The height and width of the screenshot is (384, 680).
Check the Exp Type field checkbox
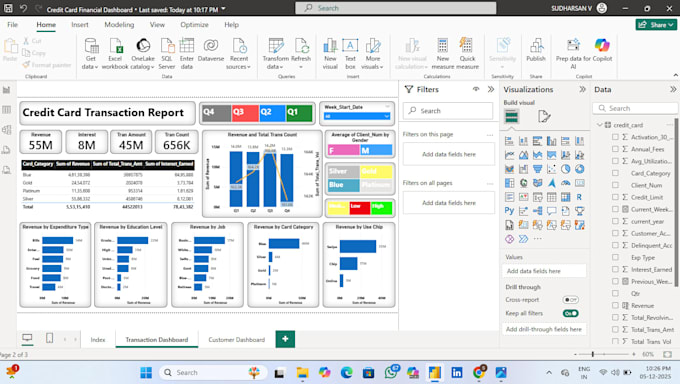615,257
